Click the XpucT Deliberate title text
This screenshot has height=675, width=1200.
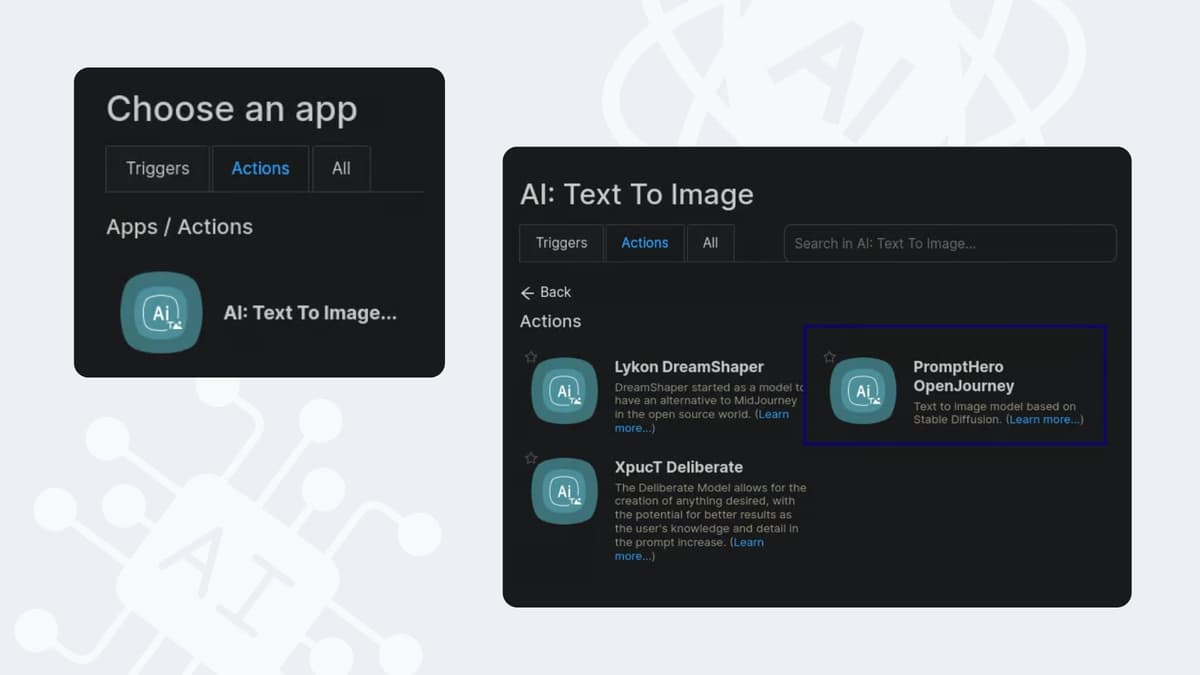tap(678, 467)
